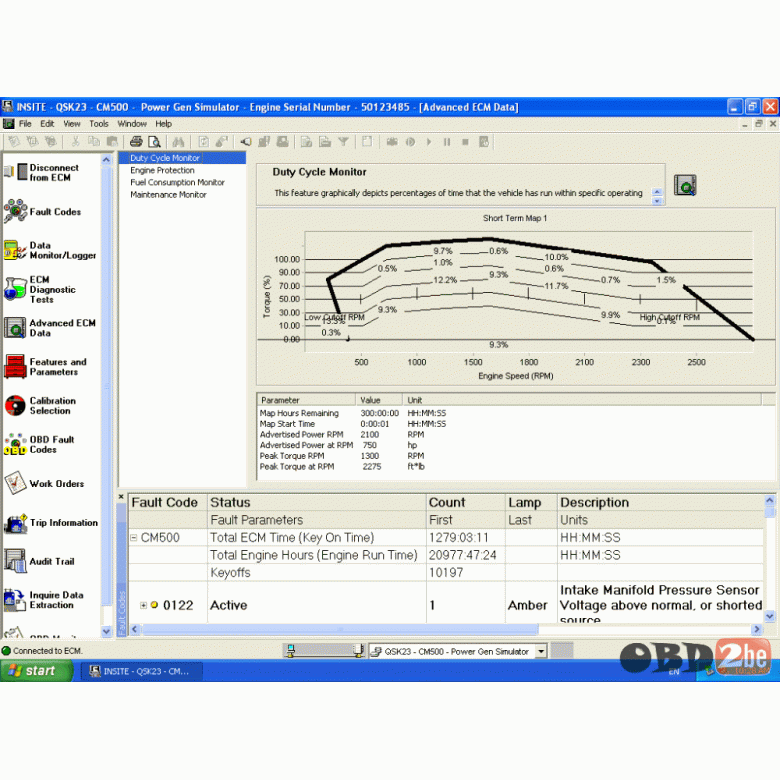Click fault panel horizontal scroll-left arrow
Screen dimensions: 780x780
coord(134,629)
